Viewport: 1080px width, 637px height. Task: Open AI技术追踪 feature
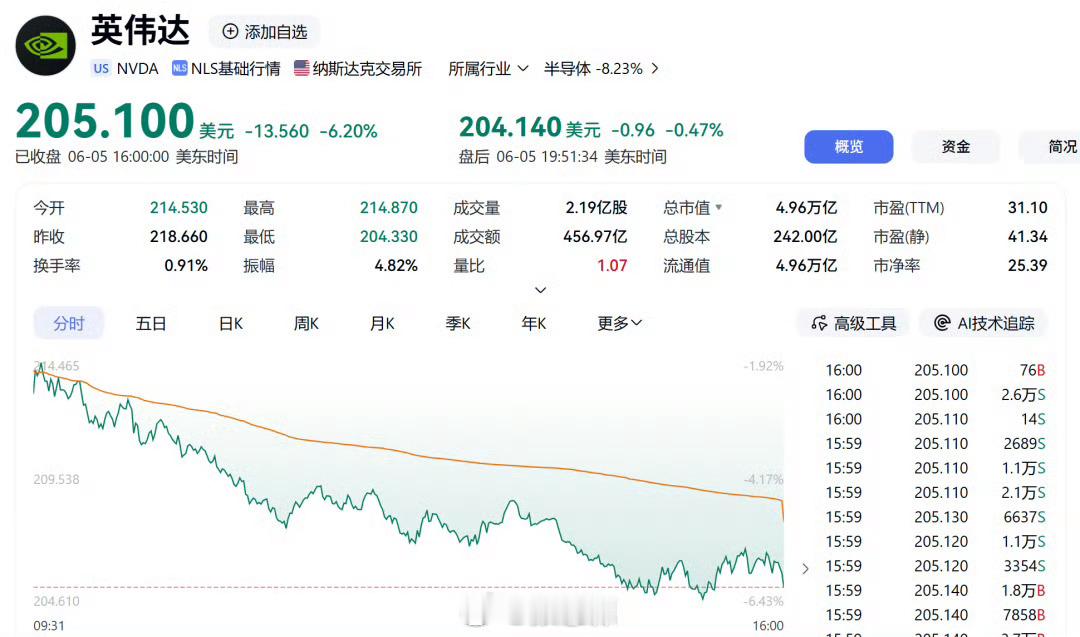(984, 323)
